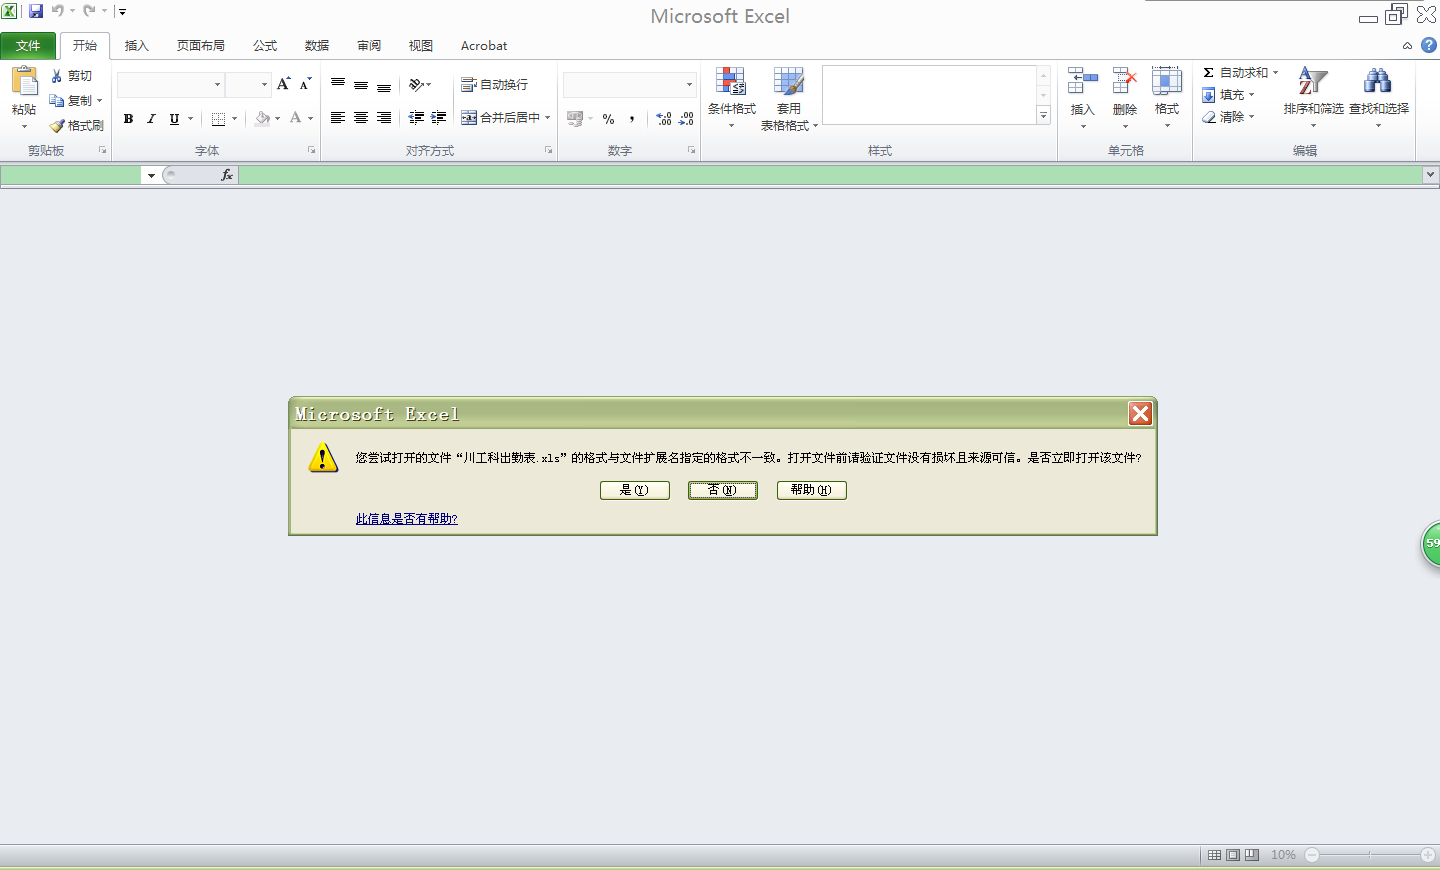The image size is (1440, 870).
Task: Open the 'Was this information helpful' link
Action: 407,519
